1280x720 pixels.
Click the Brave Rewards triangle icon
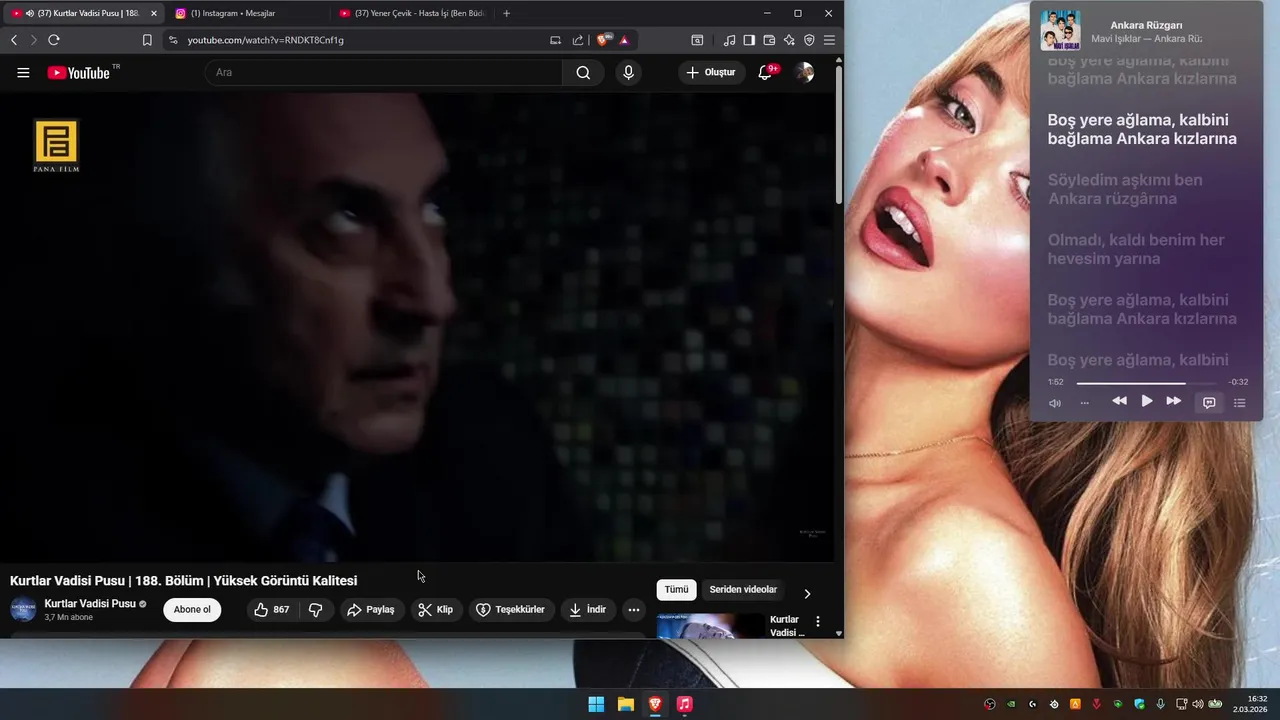pyautogui.click(x=624, y=40)
